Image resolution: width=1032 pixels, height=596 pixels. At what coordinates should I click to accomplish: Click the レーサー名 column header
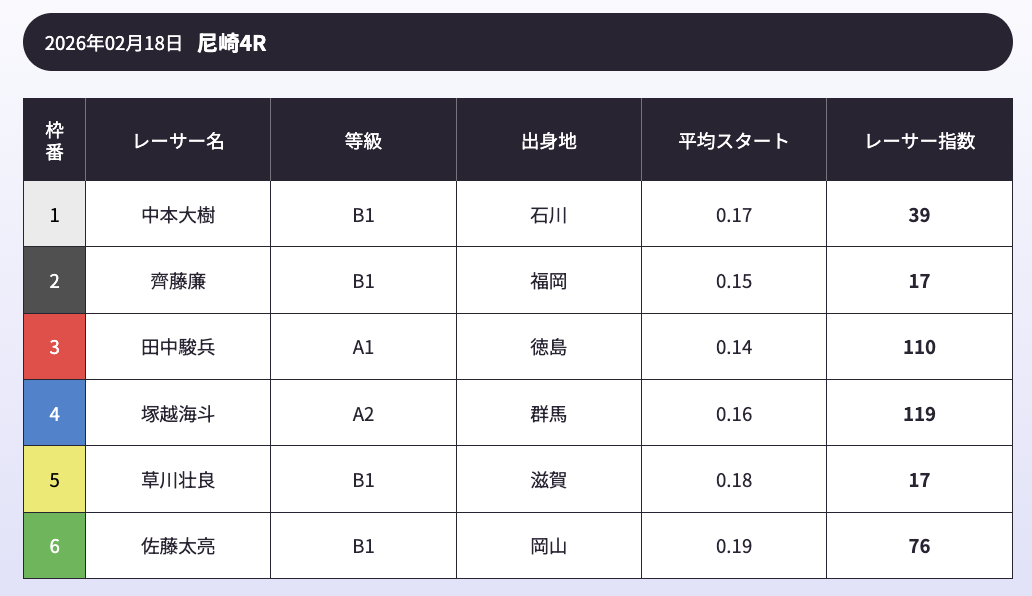click(x=178, y=141)
